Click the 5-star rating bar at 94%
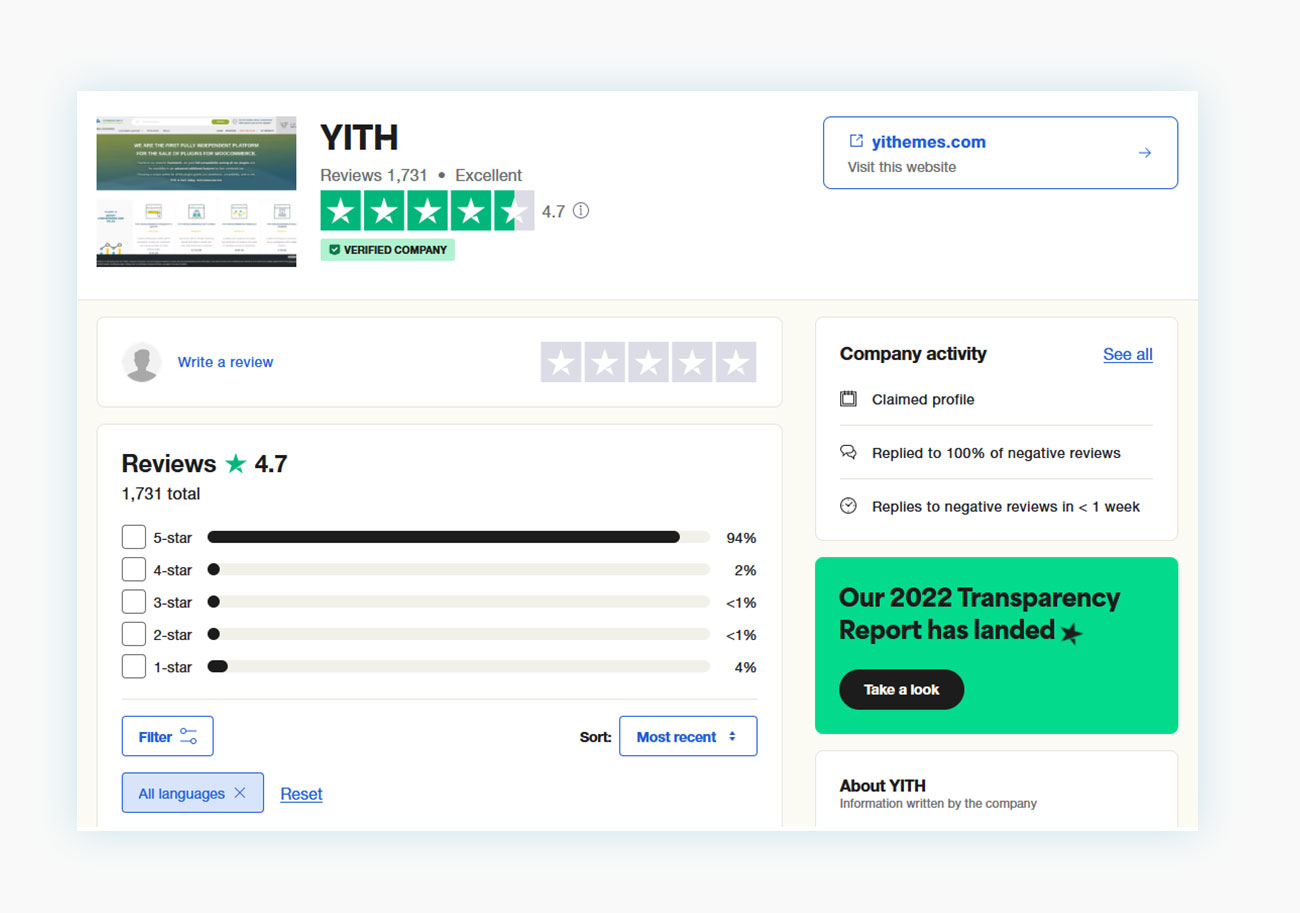 (458, 538)
